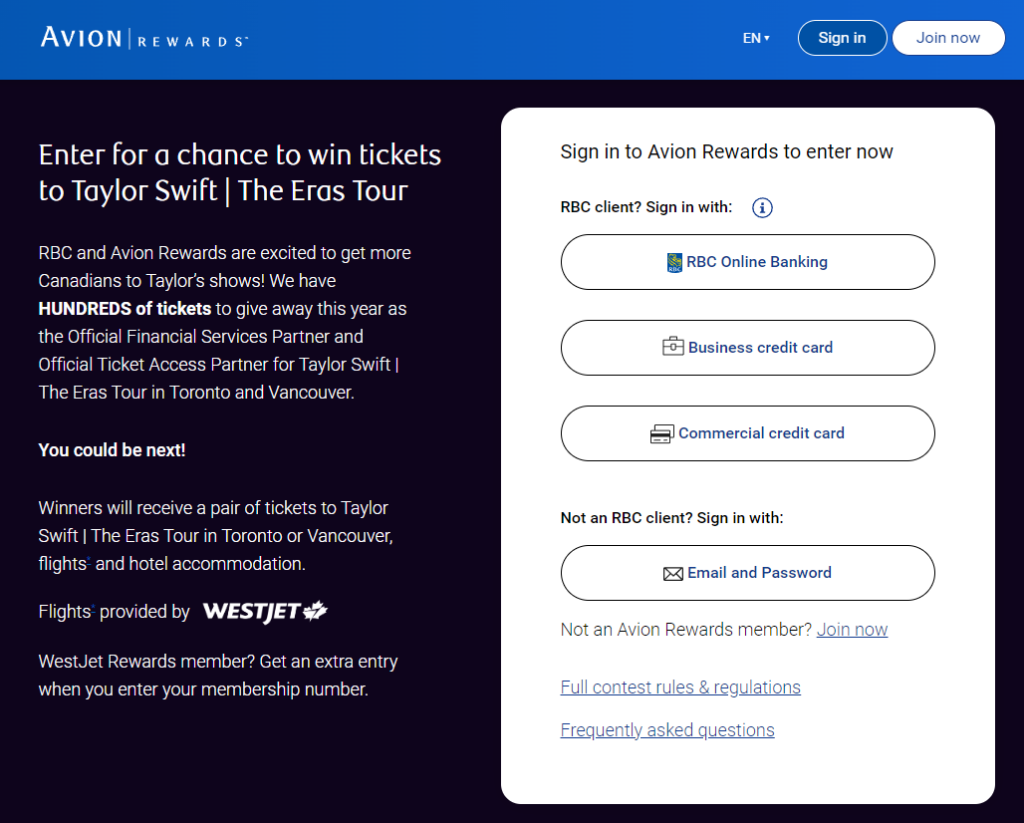Select the Commercial credit card sign-in option

(x=747, y=433)
